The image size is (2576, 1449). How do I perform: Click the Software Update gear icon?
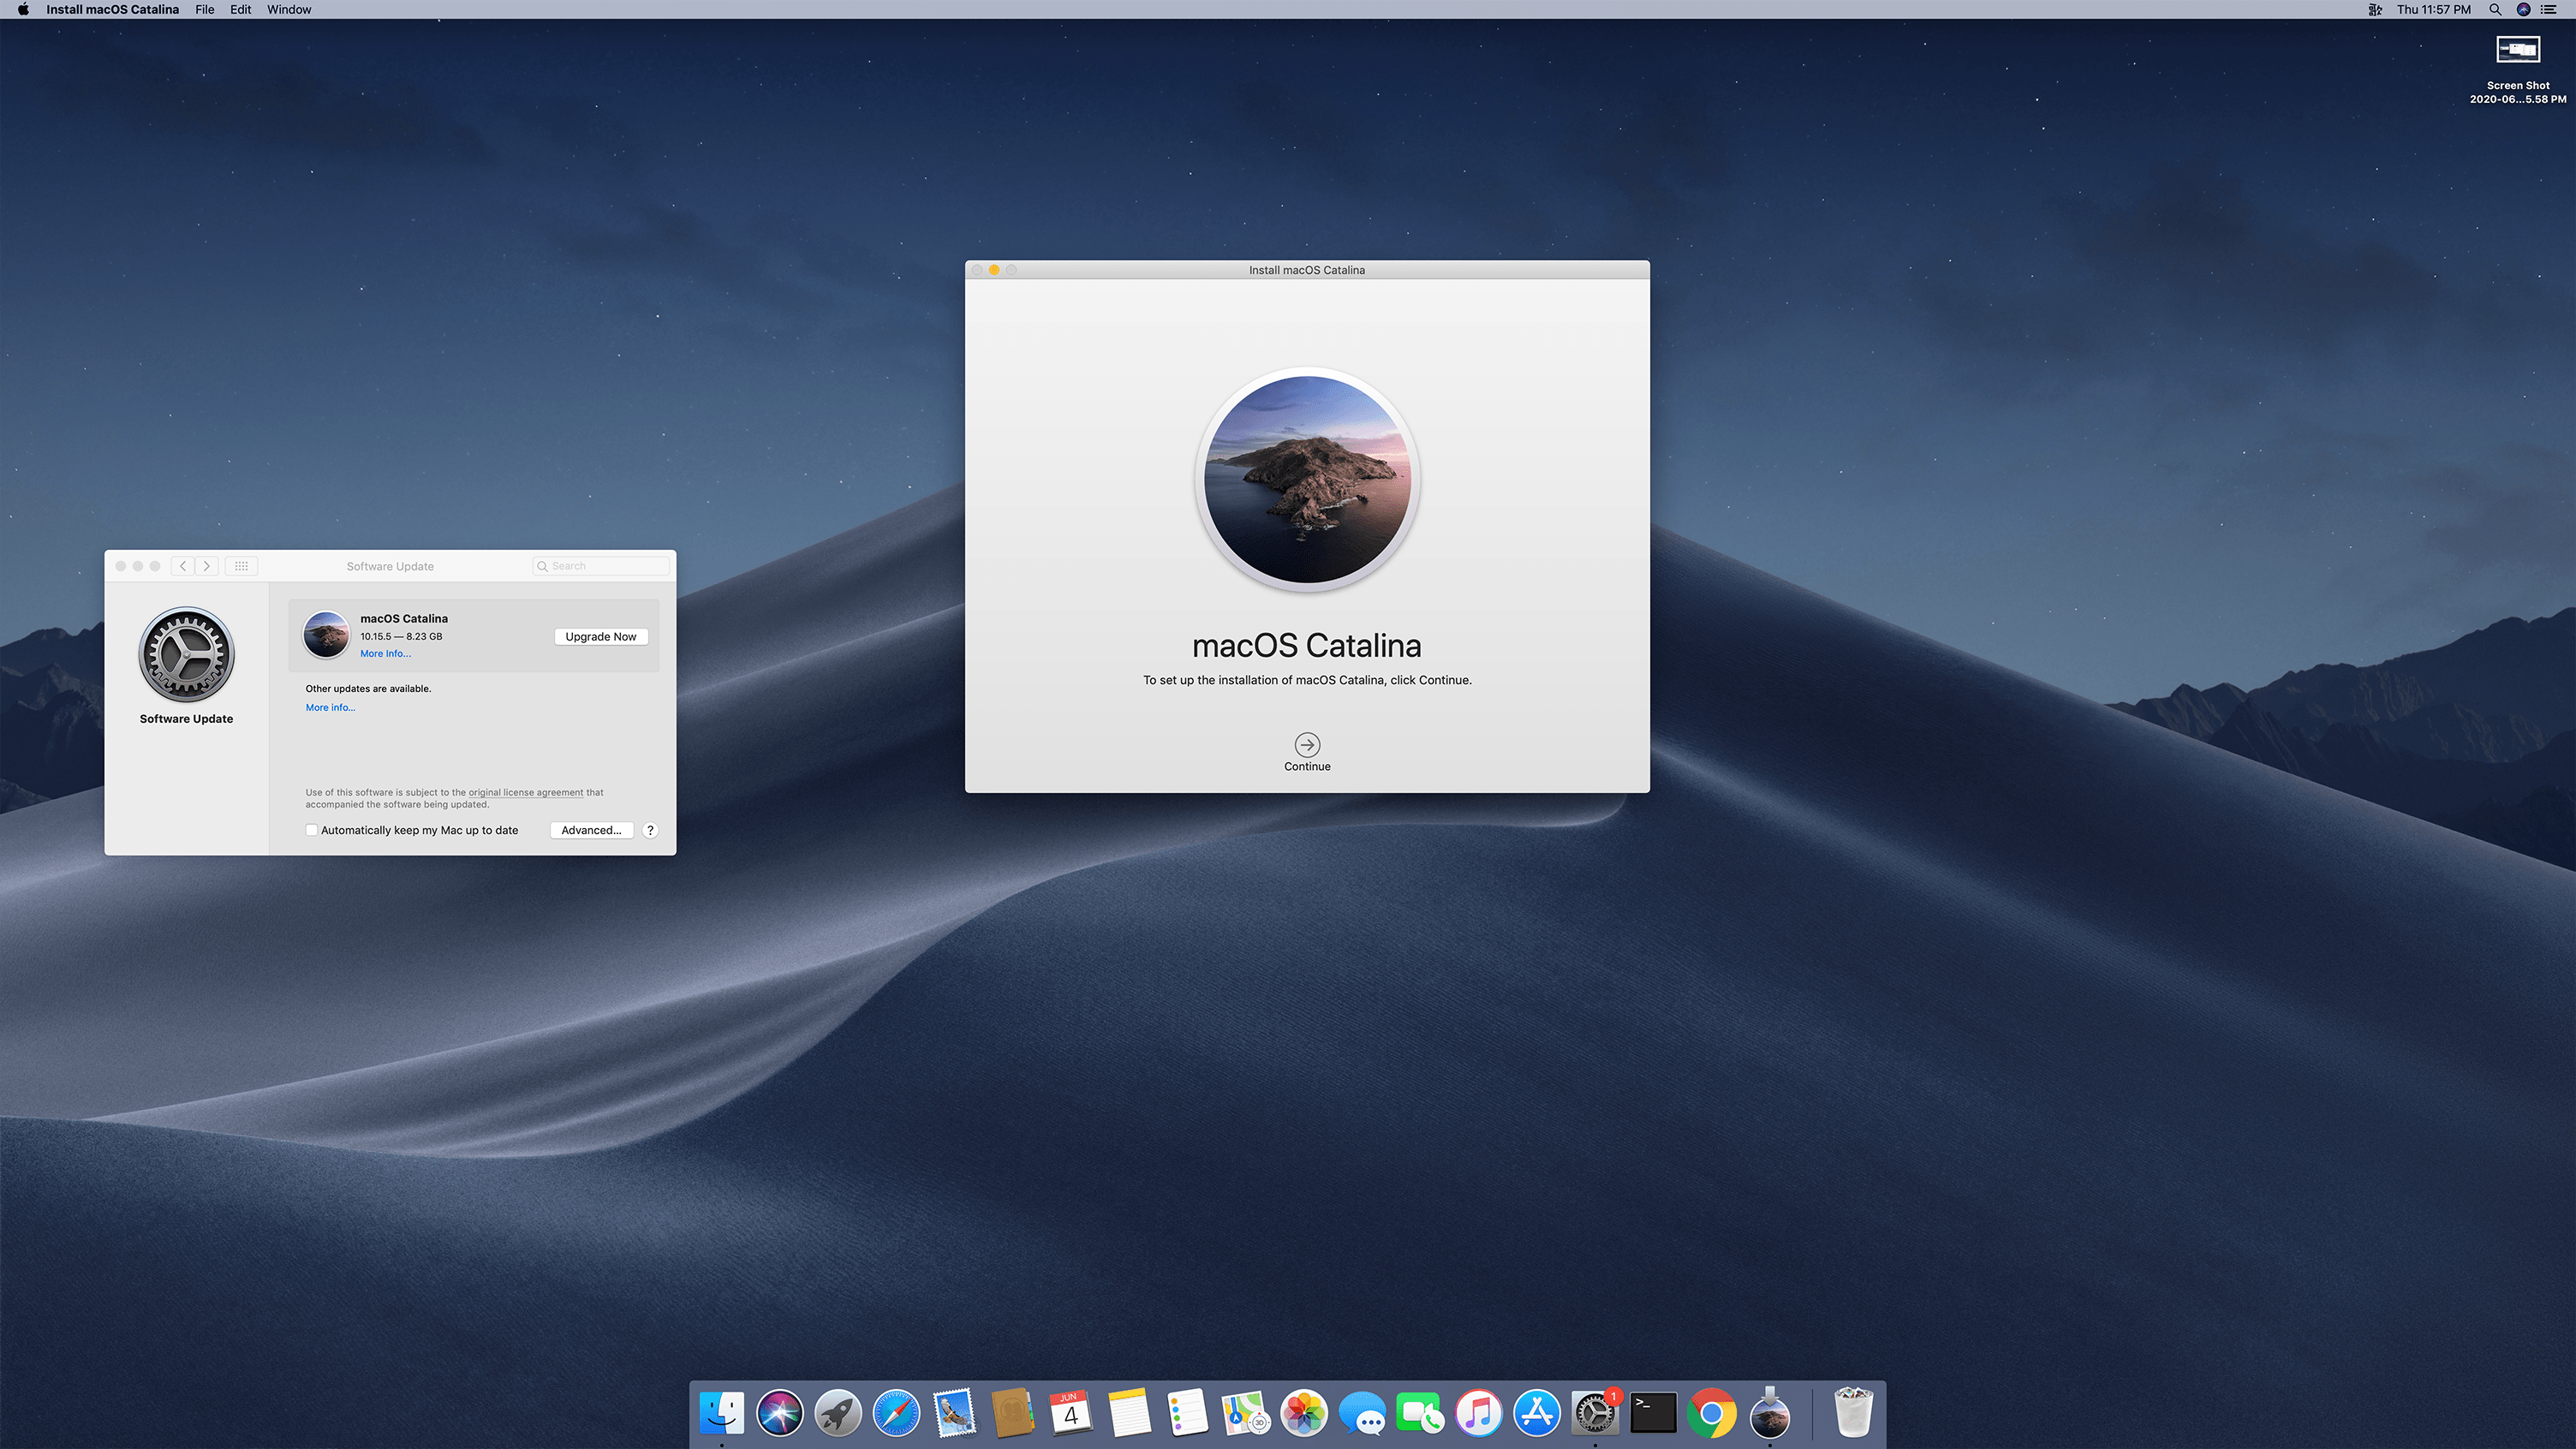[x=186, y=655]
